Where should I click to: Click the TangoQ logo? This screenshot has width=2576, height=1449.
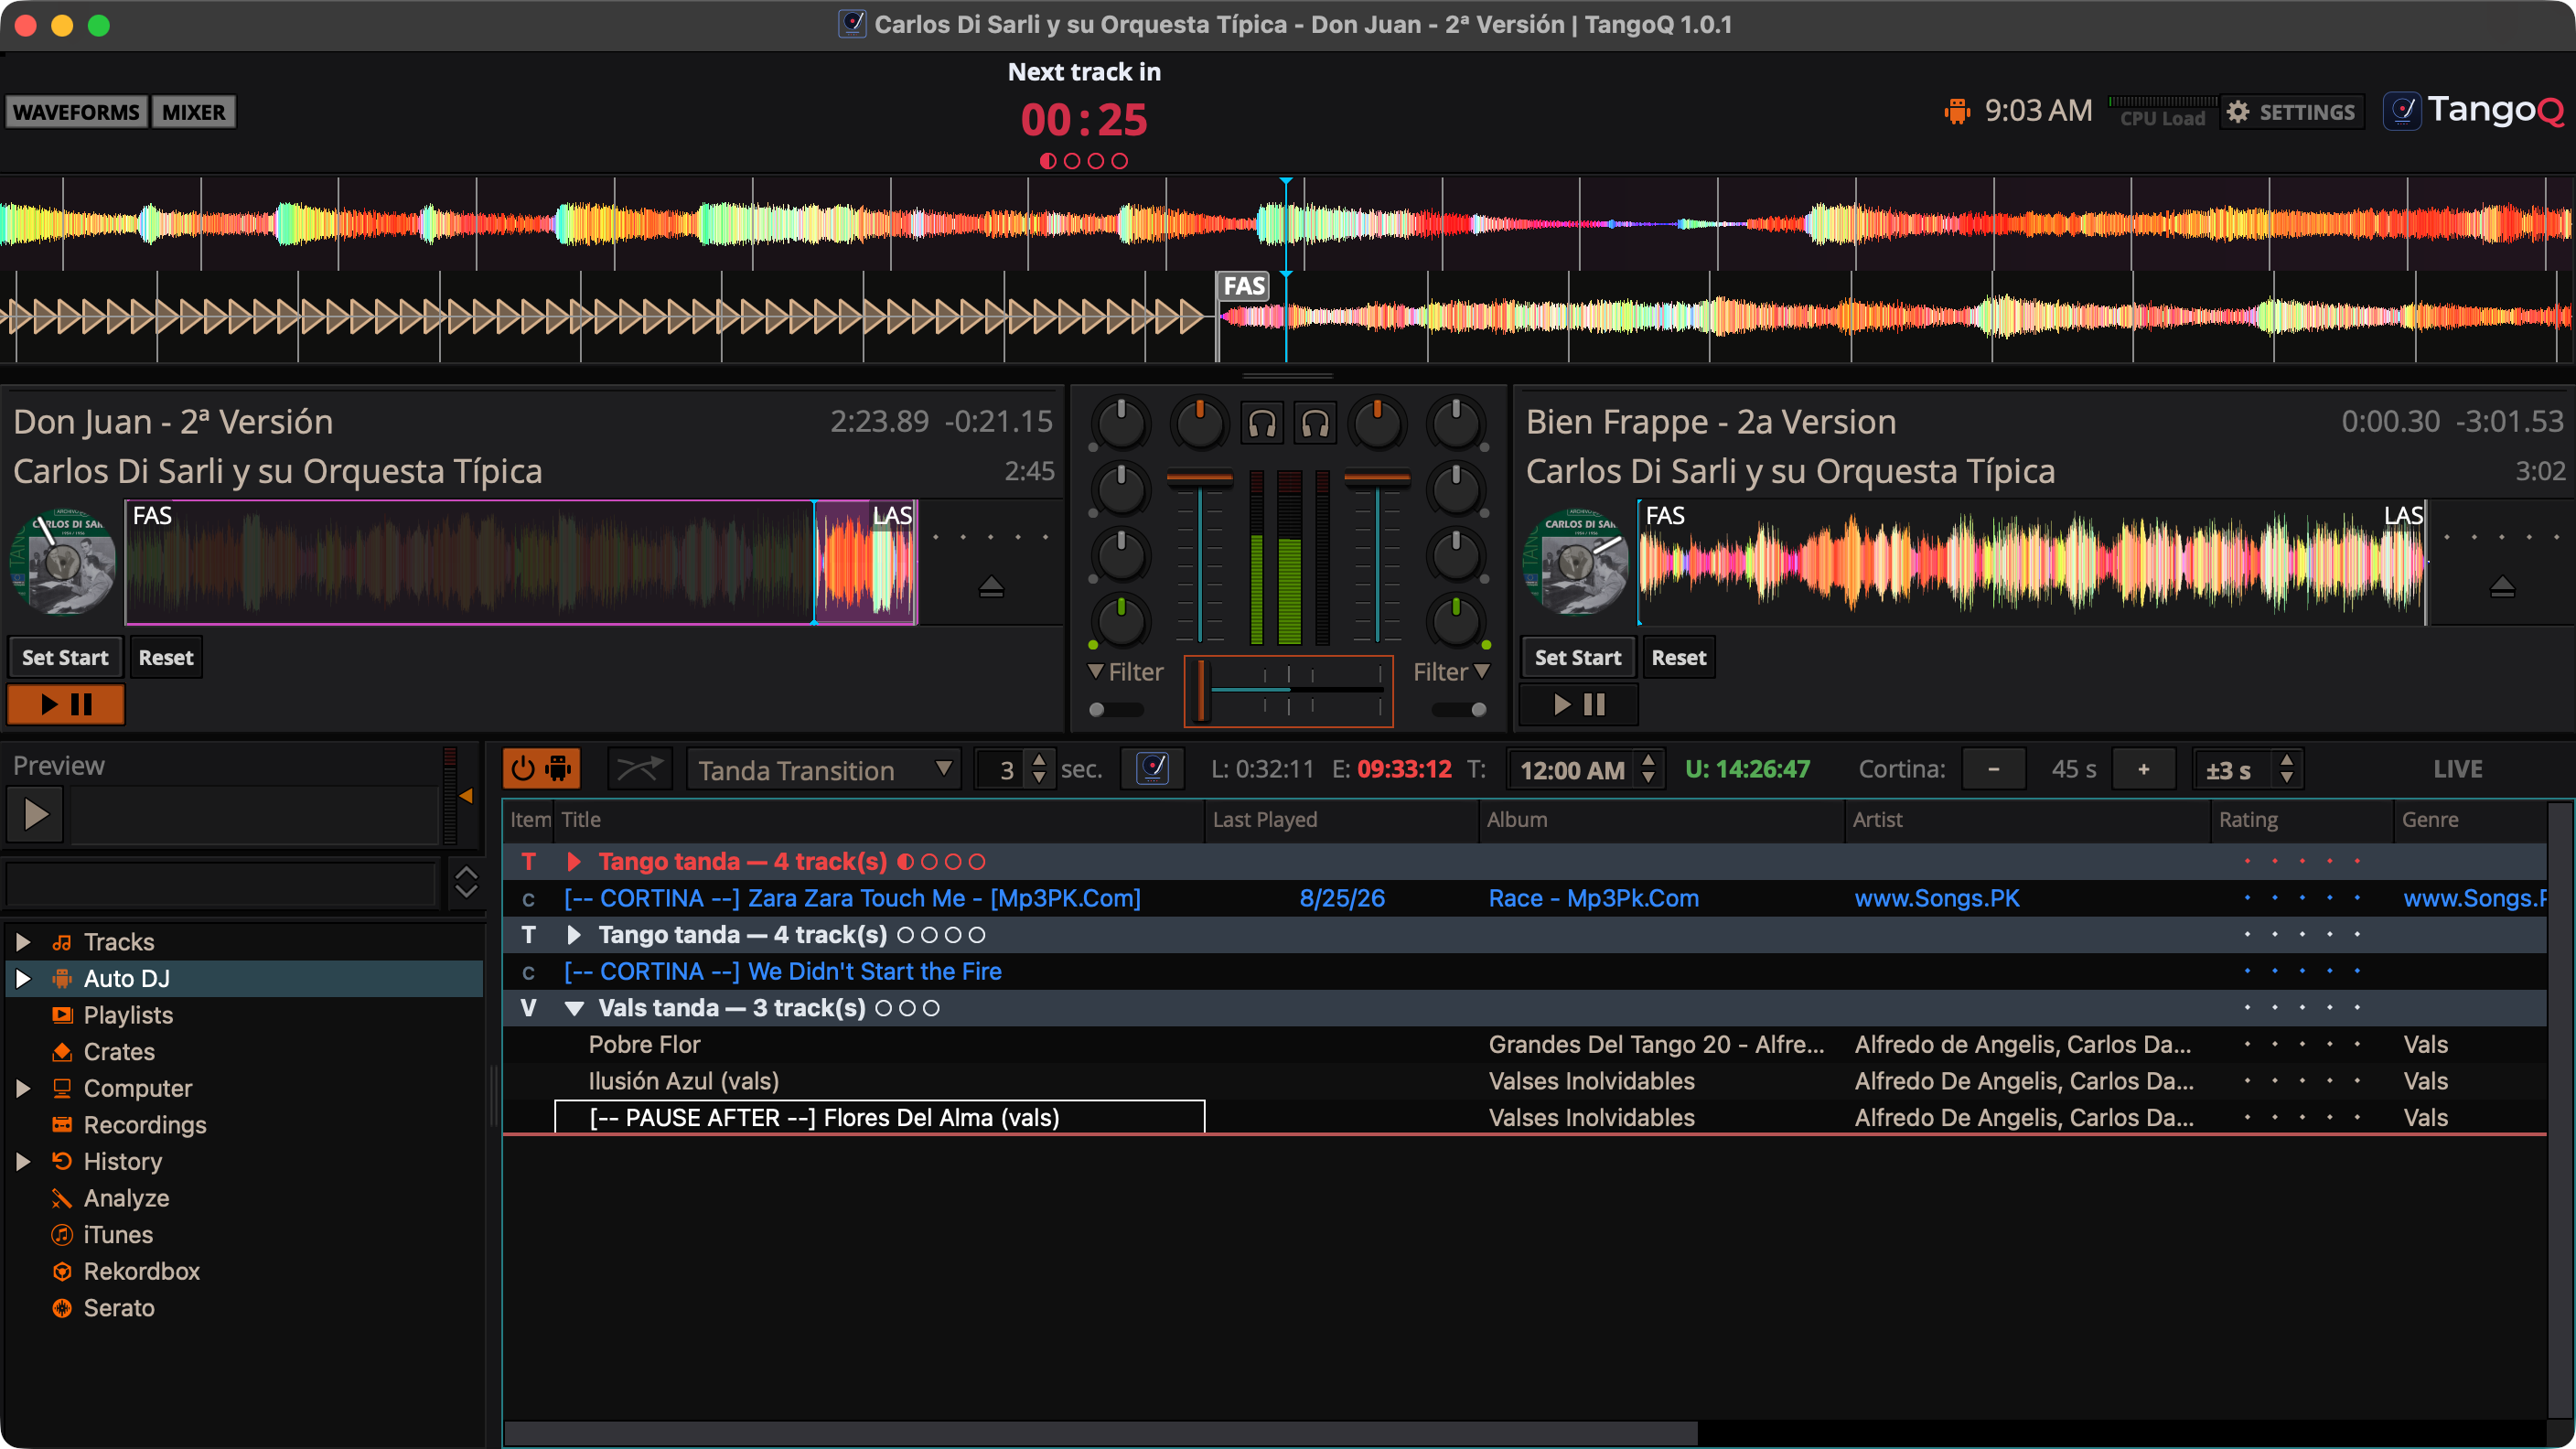coord(2474,110)
